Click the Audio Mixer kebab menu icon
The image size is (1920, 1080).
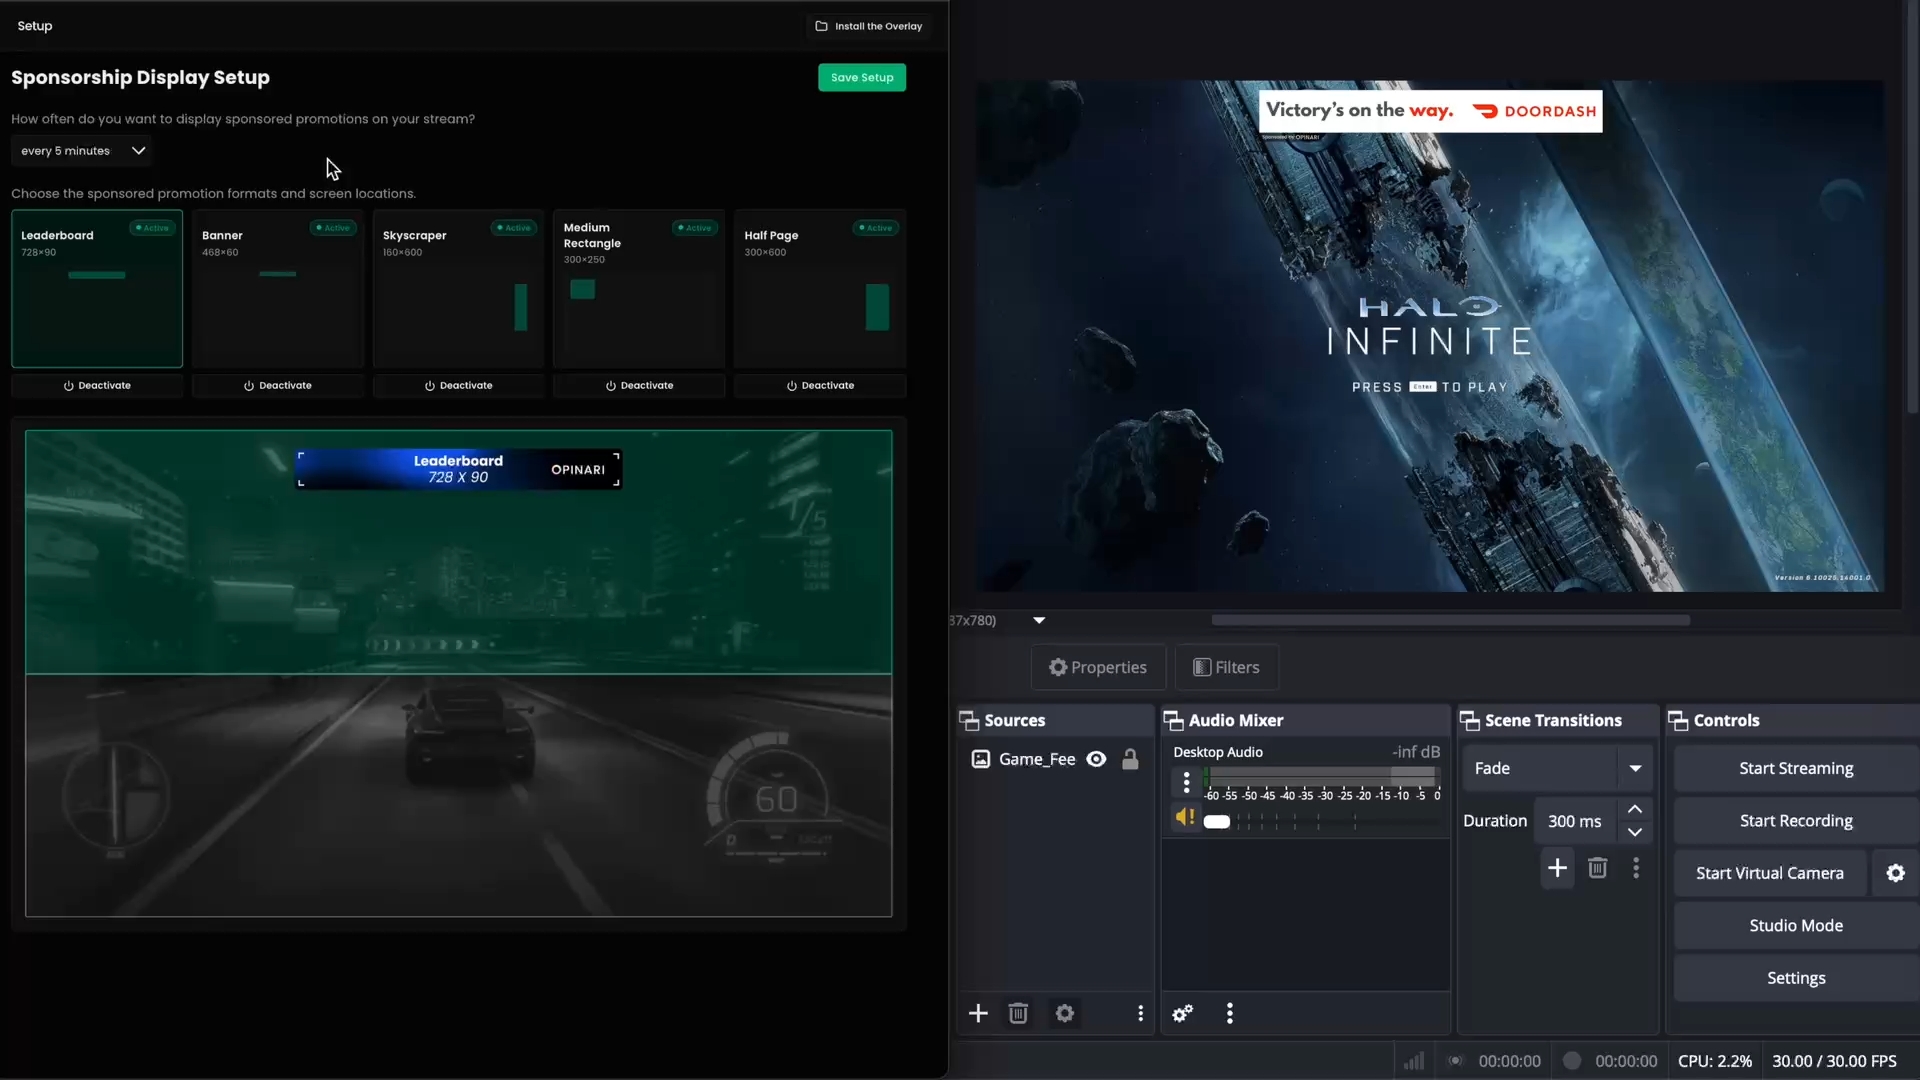coord(1229,1013)
